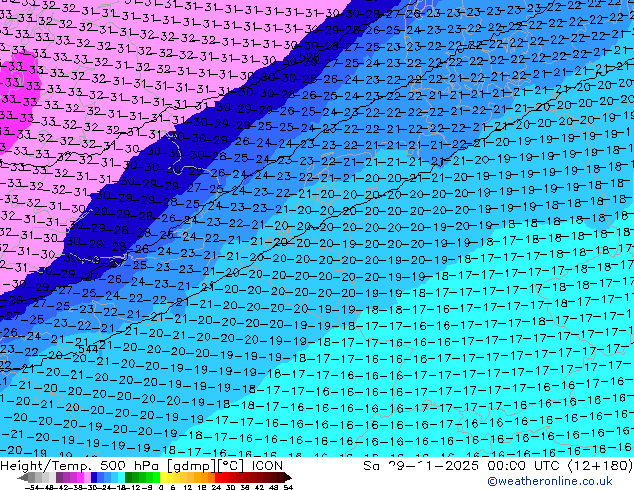The height and width of the screenshot is (490, 634).
Task: Pick the bright red swatch in the legend
Action: coord(218,478)
